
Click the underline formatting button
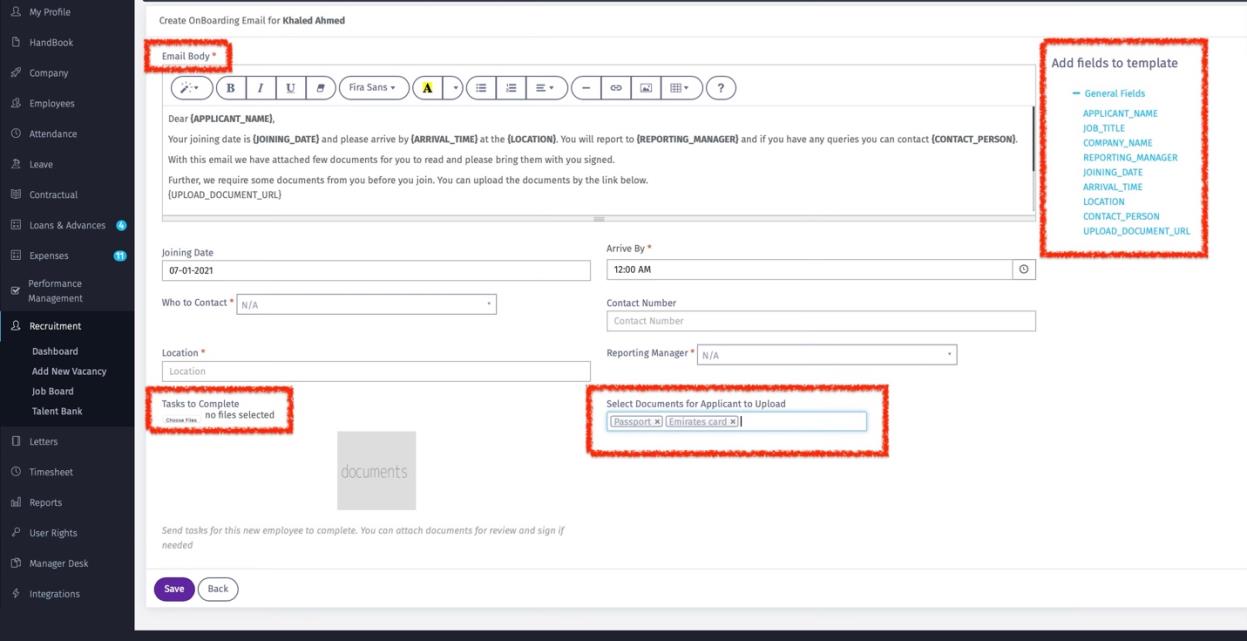click(x=290, y=88)
